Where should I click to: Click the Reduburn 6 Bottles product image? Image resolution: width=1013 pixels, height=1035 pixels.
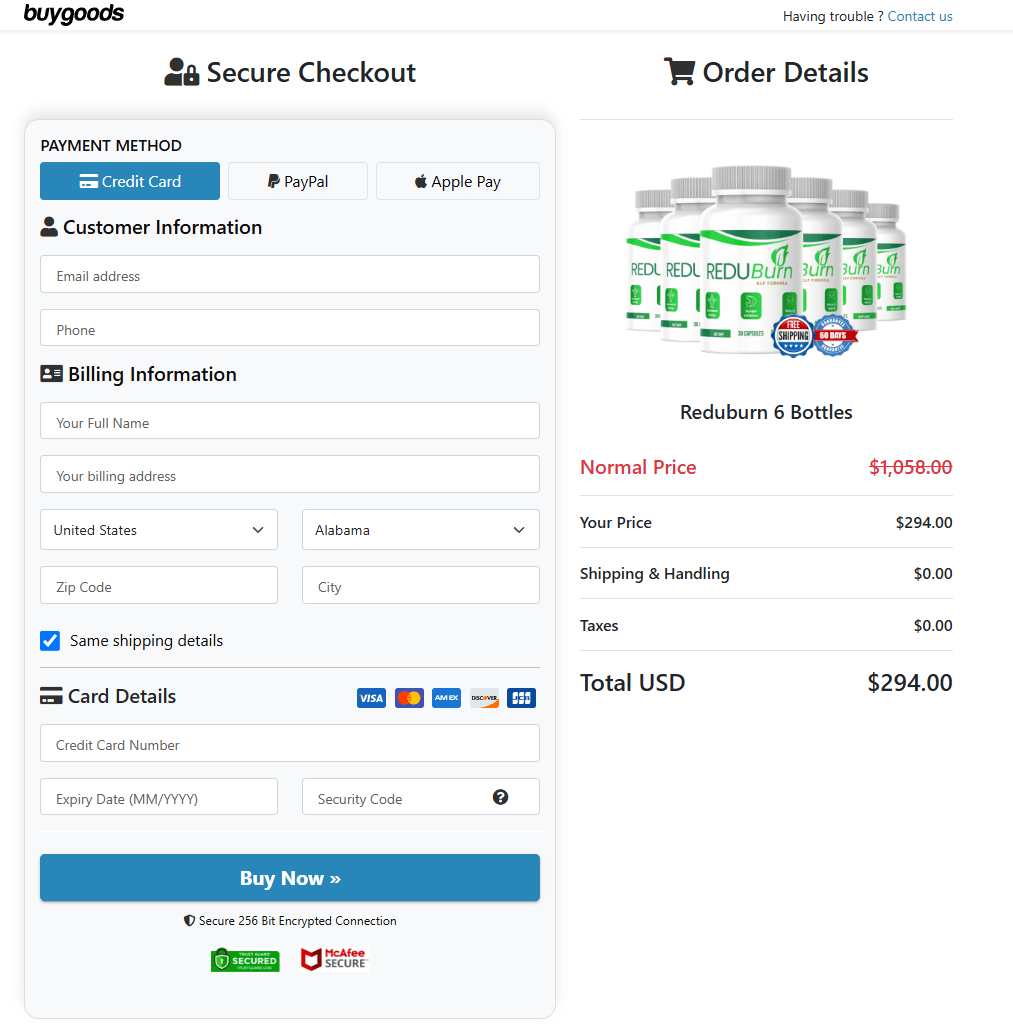766,258
